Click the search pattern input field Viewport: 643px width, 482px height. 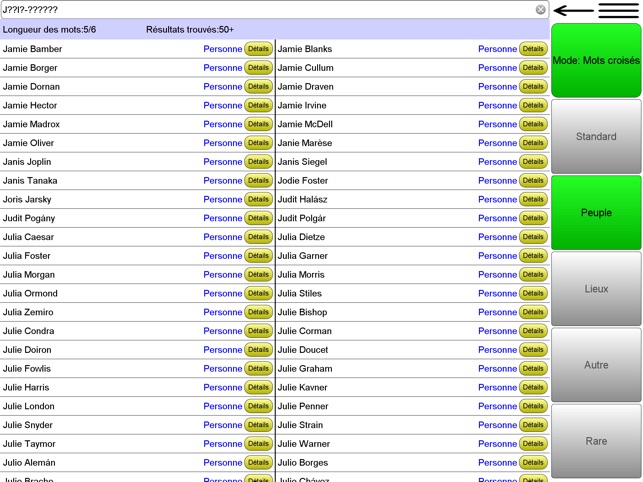[275, 10]
